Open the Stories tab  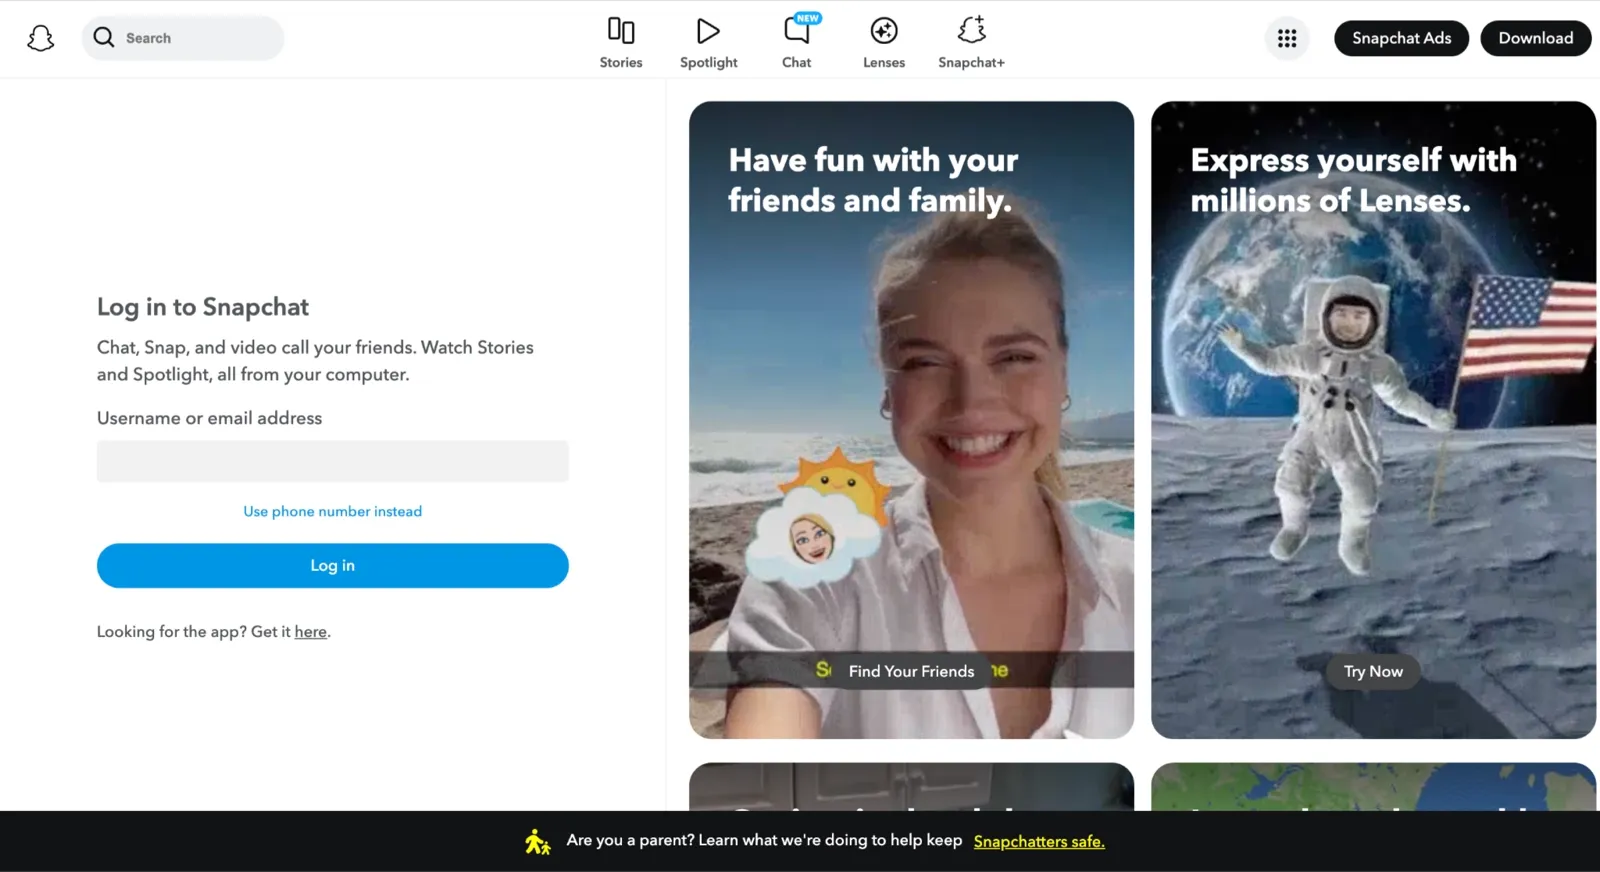pyautogui.click(x=621, y=42)
